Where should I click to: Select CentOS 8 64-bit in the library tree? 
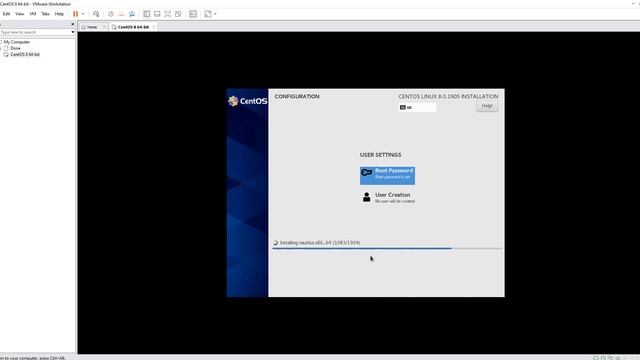coord(25,54)
